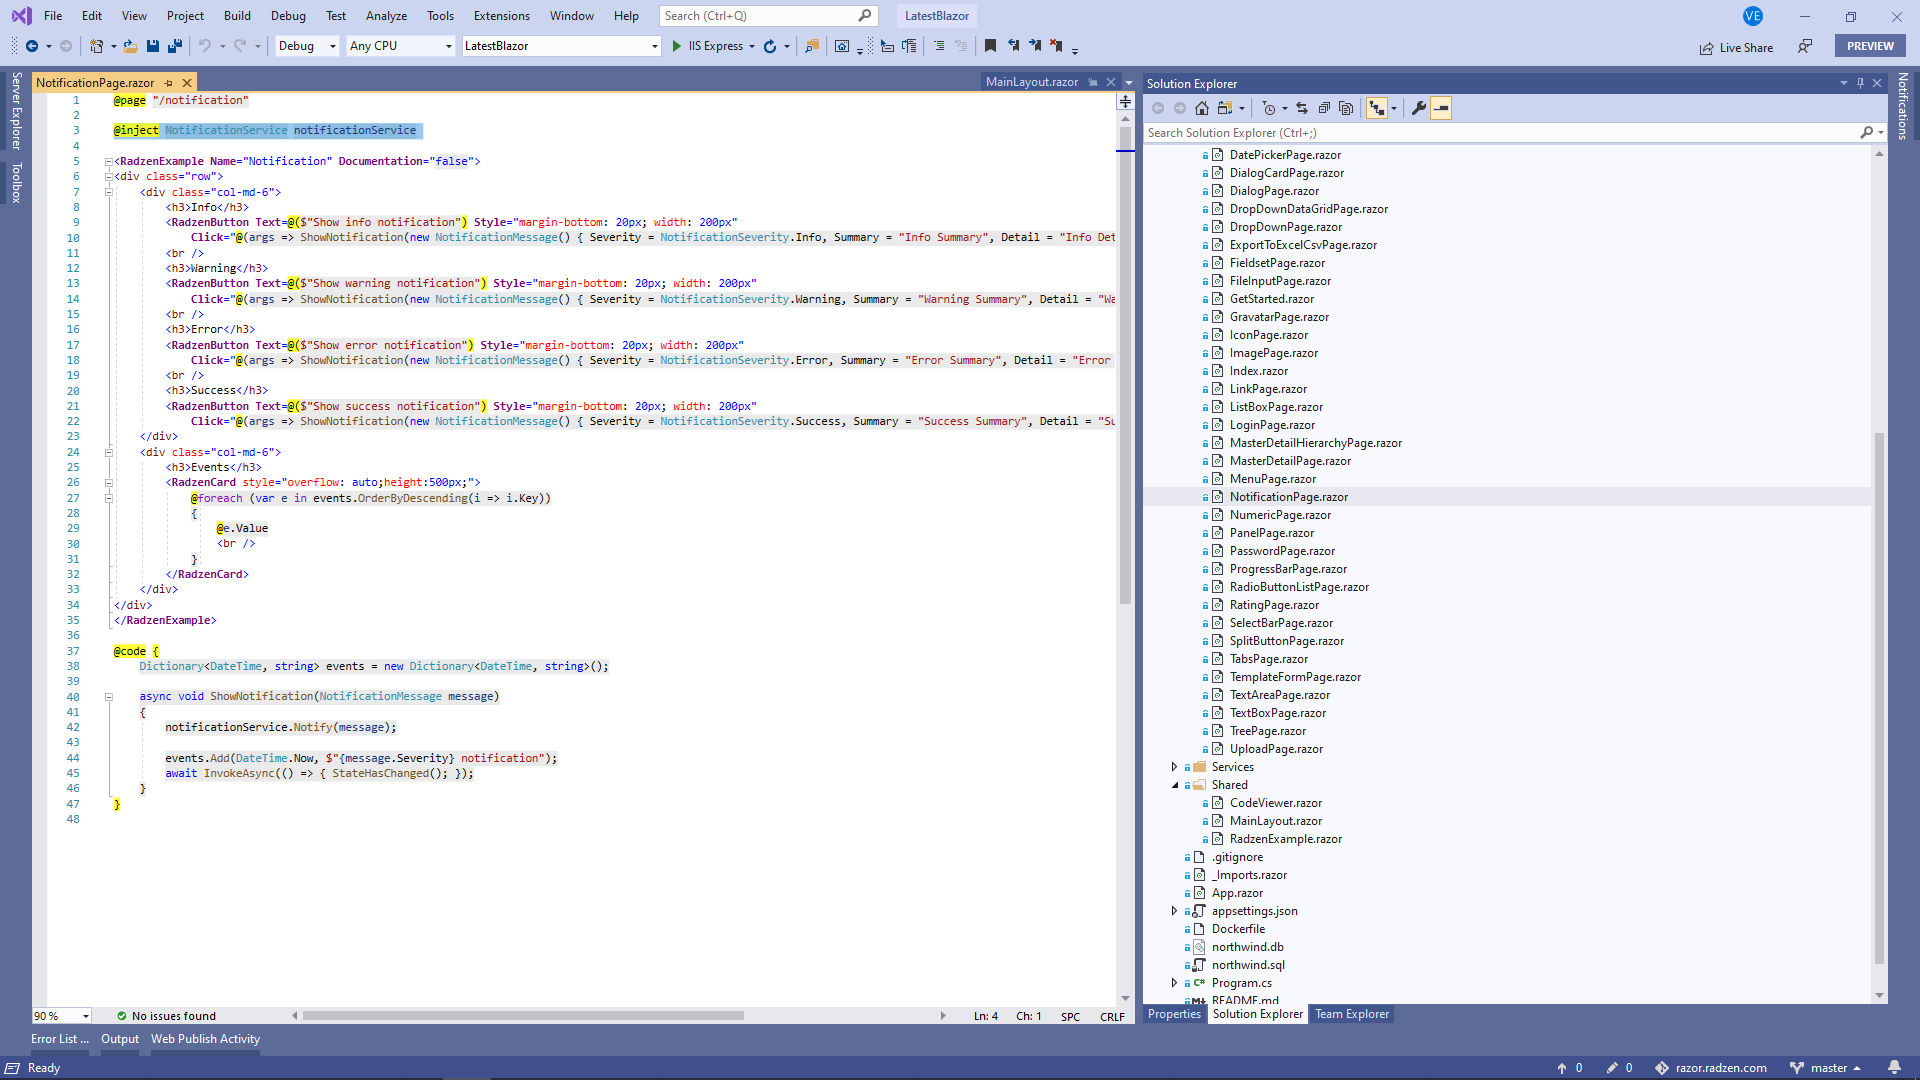Open the feedback icon next to Live Share
This screenshot has height=1080, width=1920.
[x=1805, y=46]
